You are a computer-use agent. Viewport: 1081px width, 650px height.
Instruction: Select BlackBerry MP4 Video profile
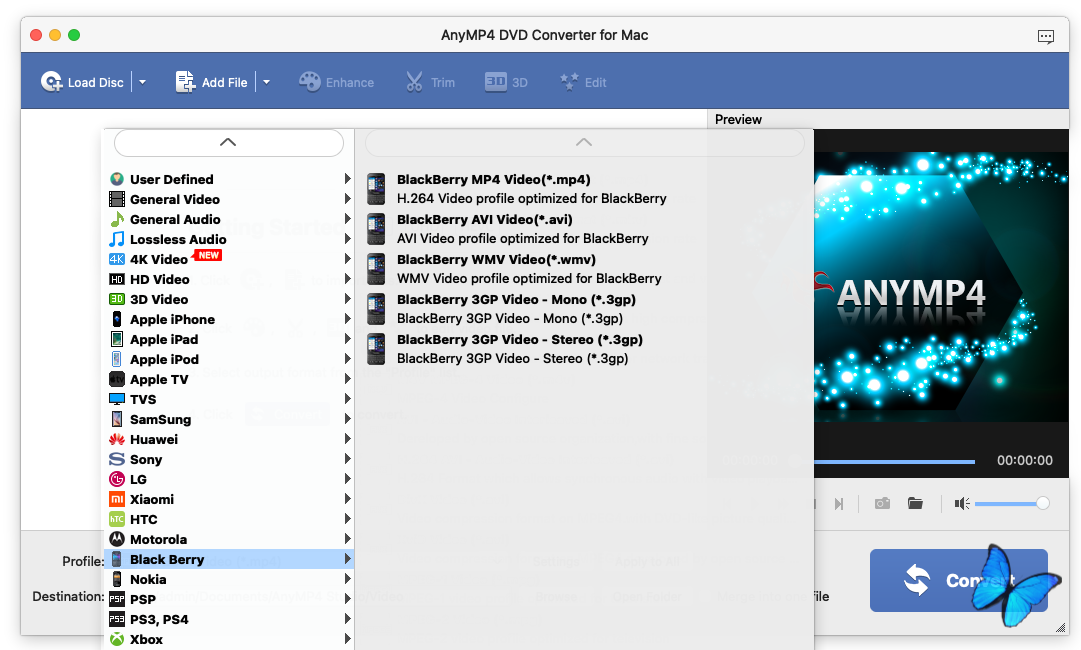[x=493, y=180]
